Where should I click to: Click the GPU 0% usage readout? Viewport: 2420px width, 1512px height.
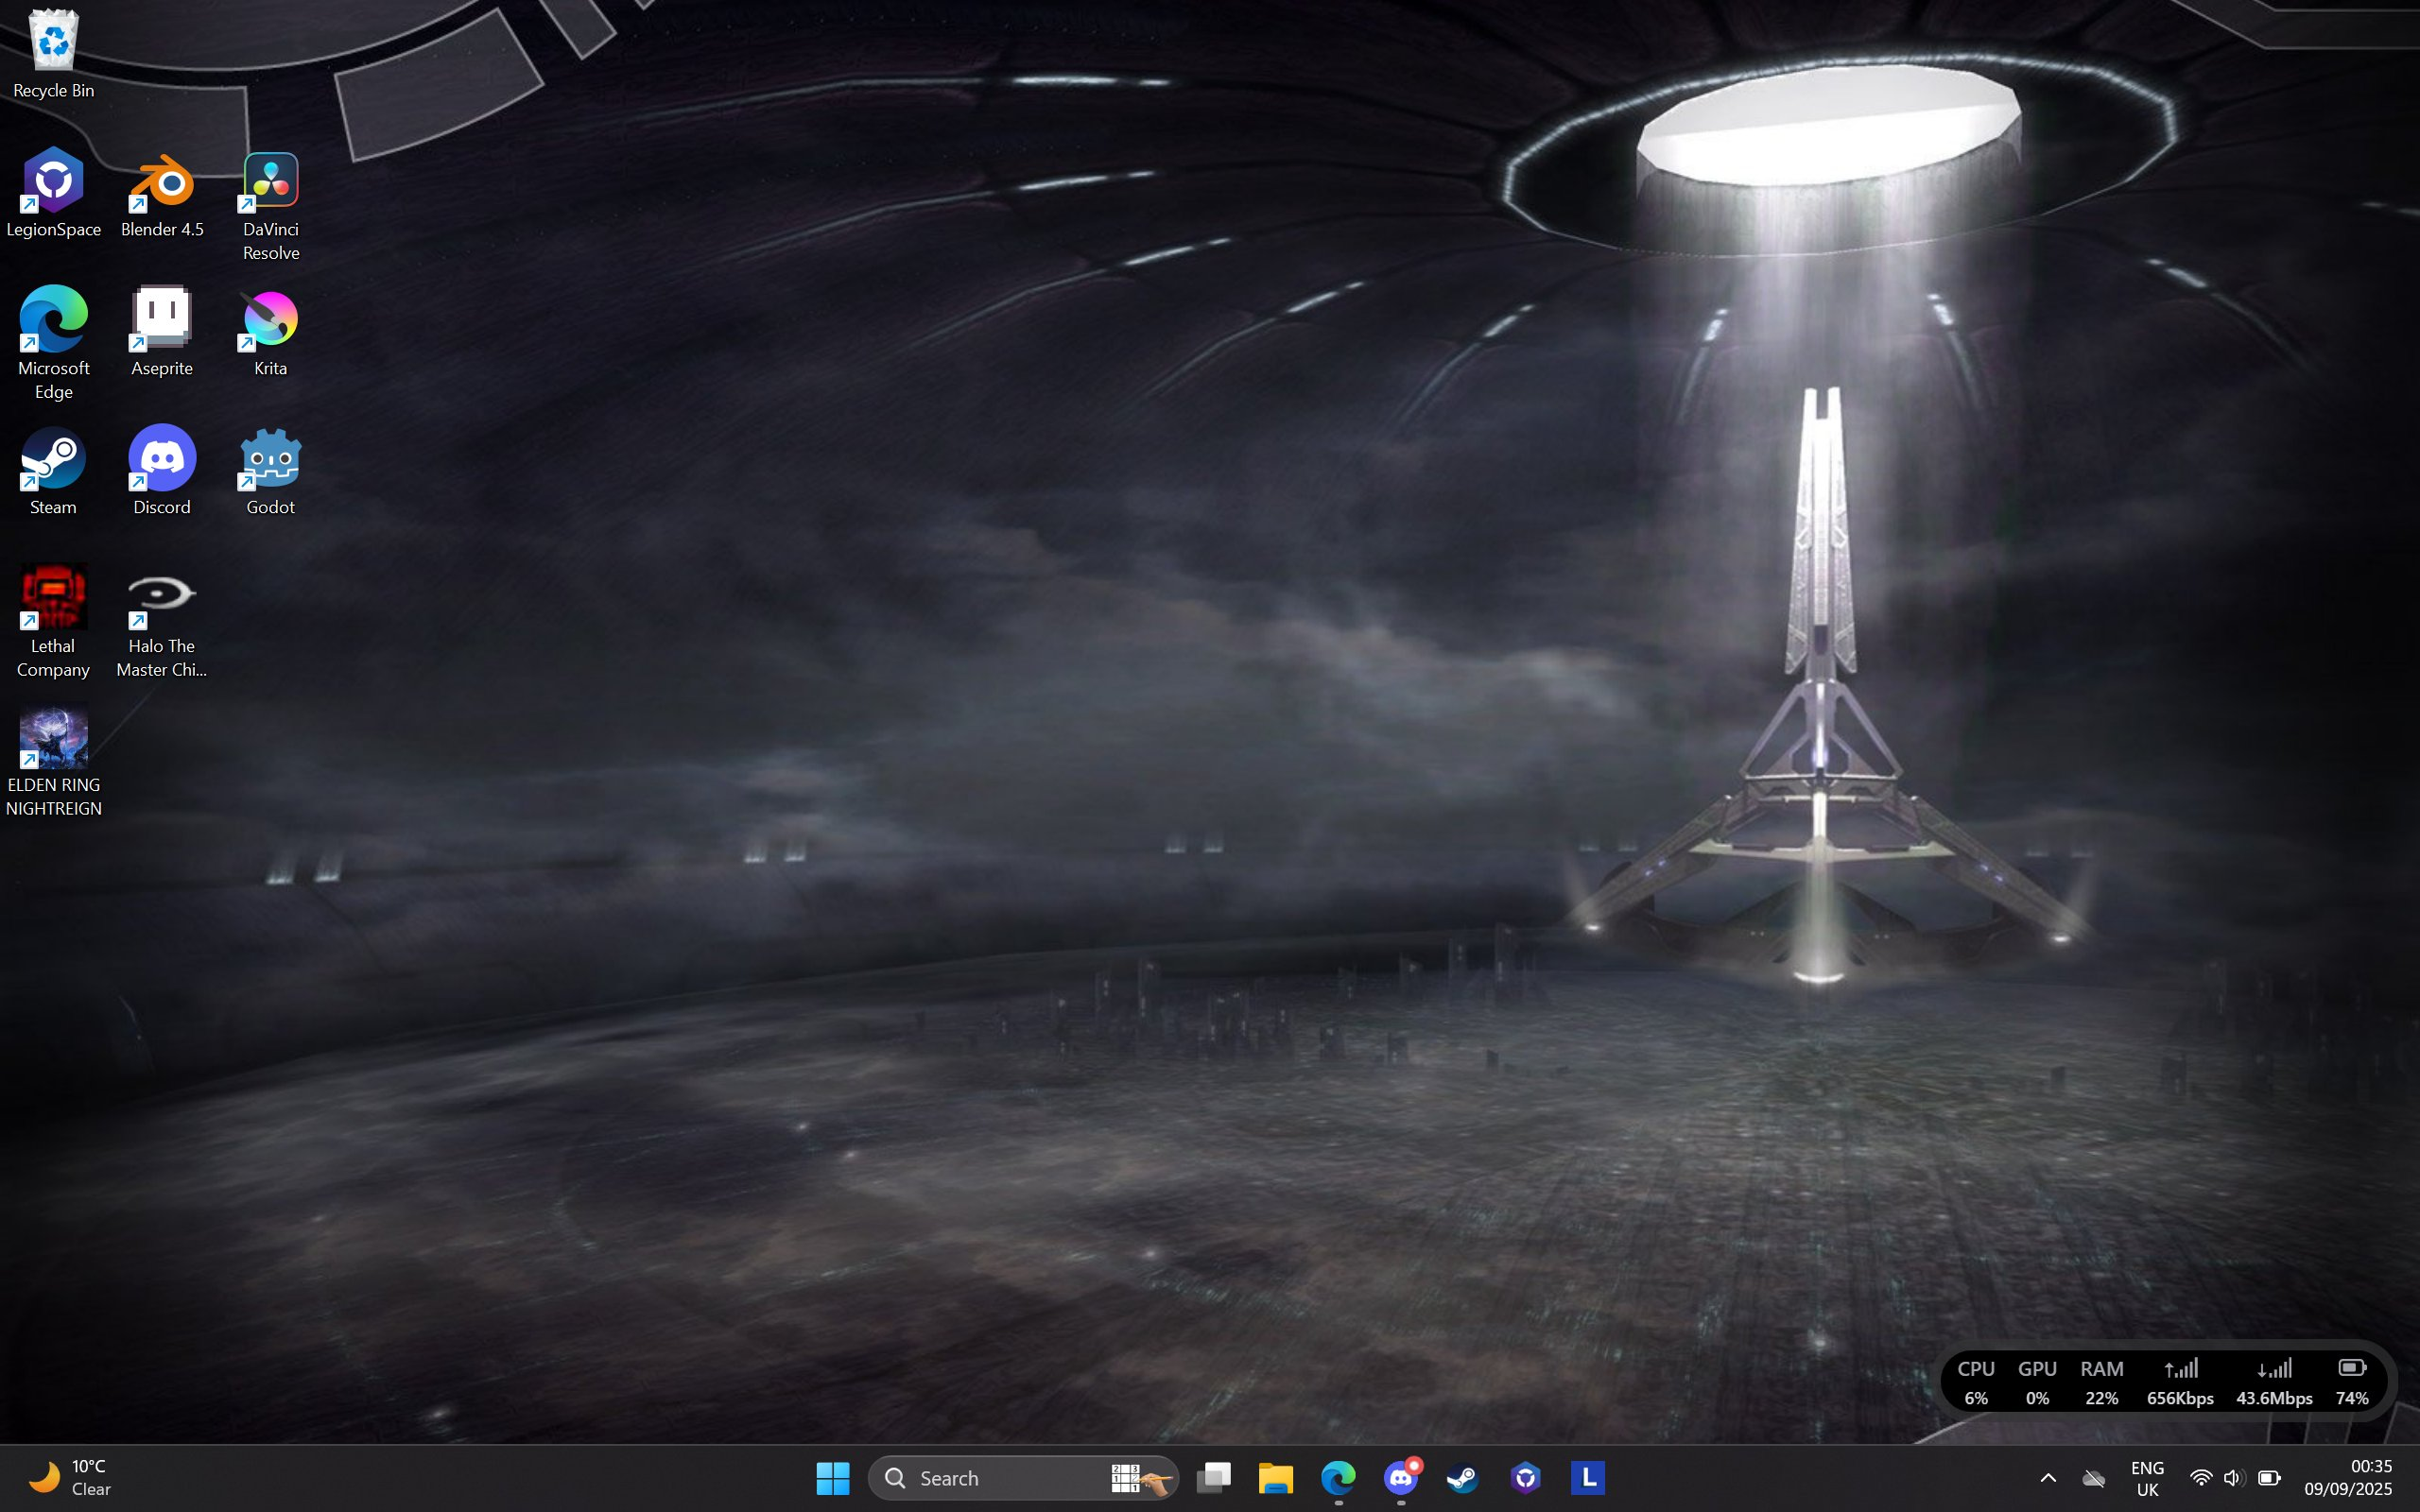pos(2037,1382)
